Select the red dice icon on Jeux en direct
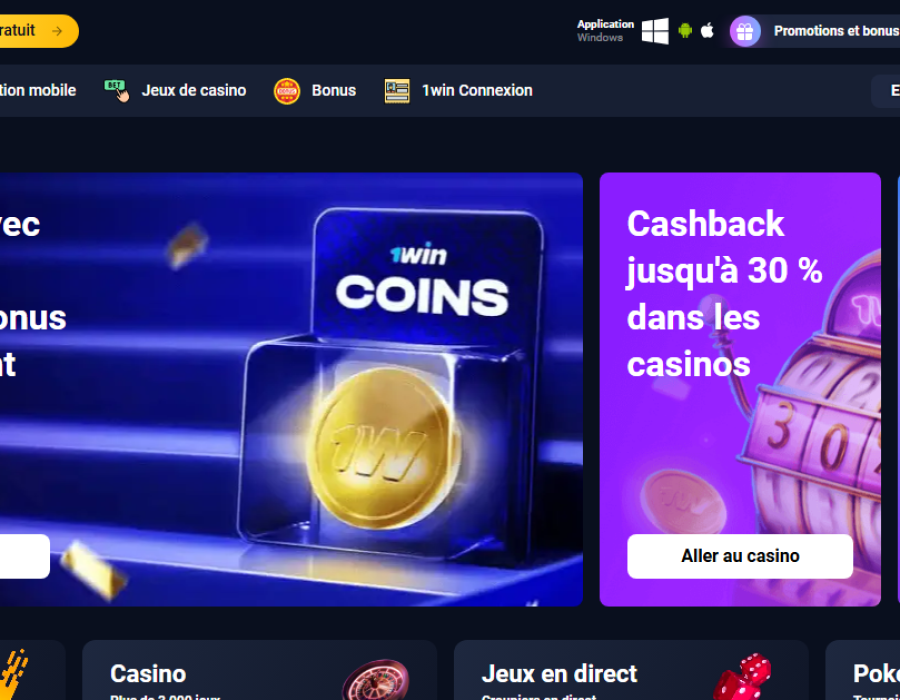Screen dimensions: 900x700 click(743, 677)
